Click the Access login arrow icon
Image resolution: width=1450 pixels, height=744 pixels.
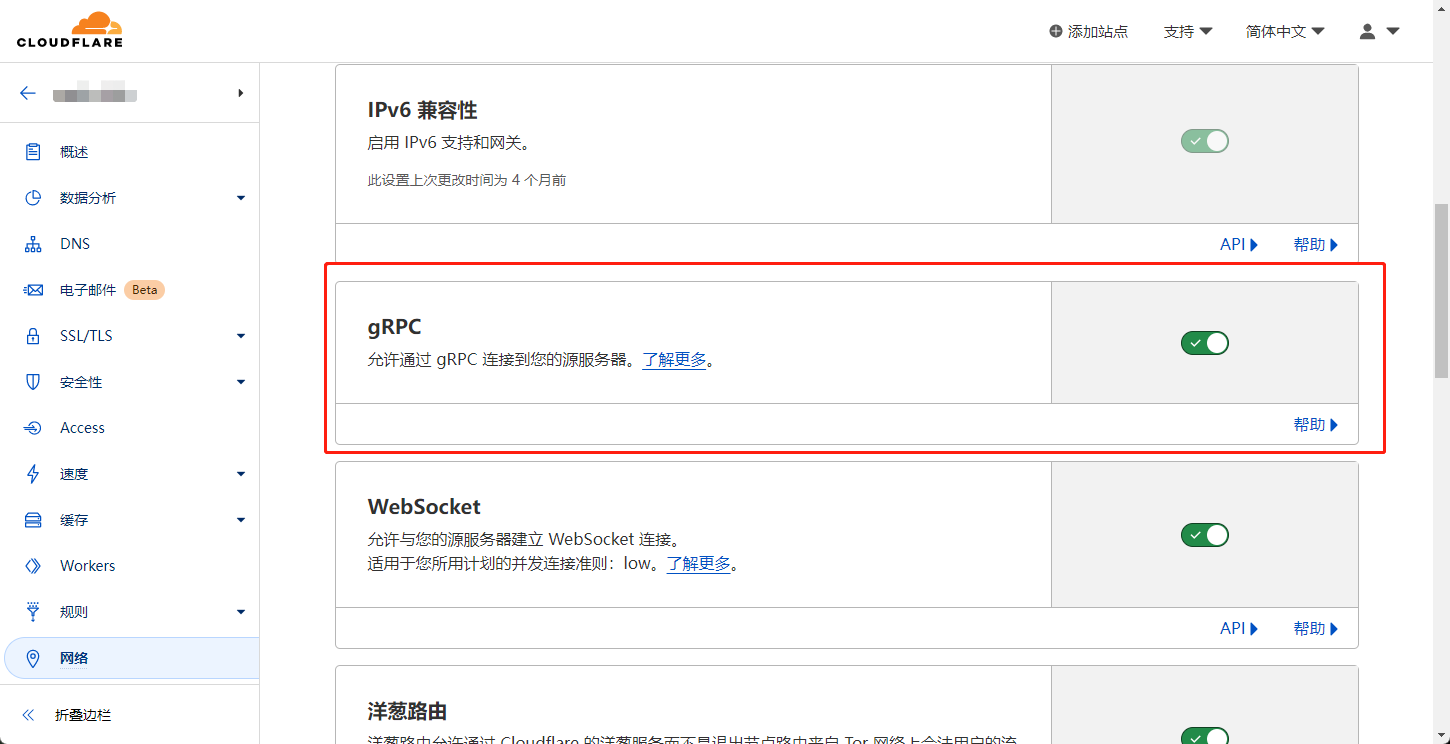click(x=33, y=428)
